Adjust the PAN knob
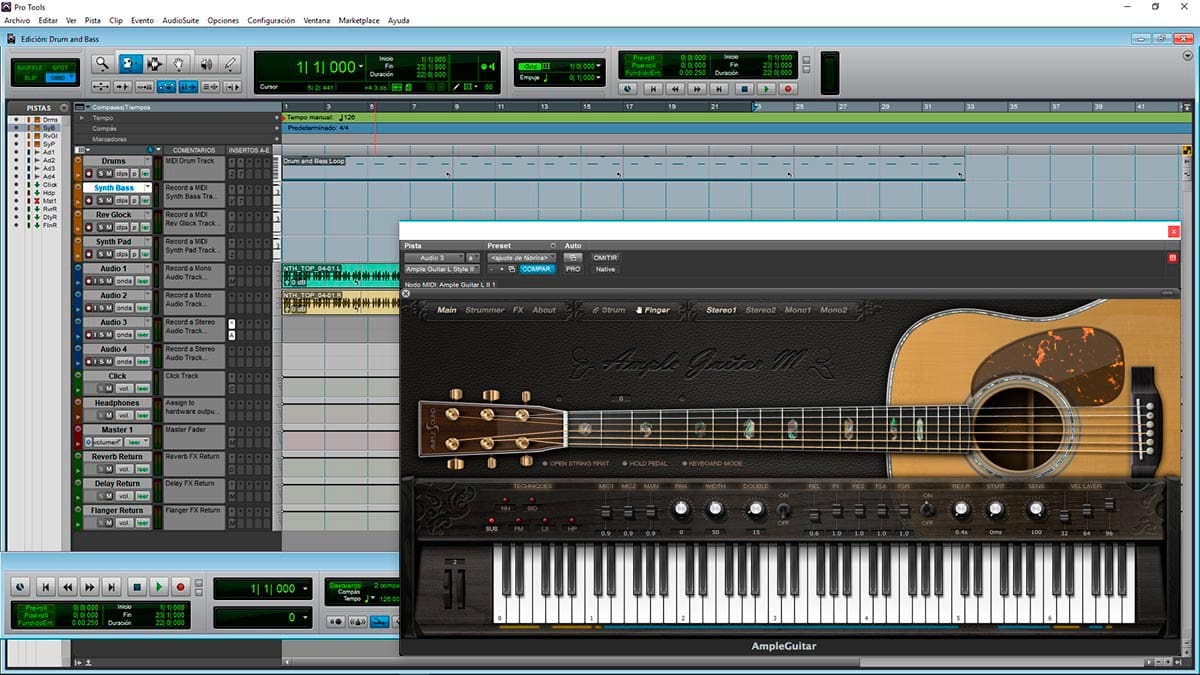 tap(681, 509)
